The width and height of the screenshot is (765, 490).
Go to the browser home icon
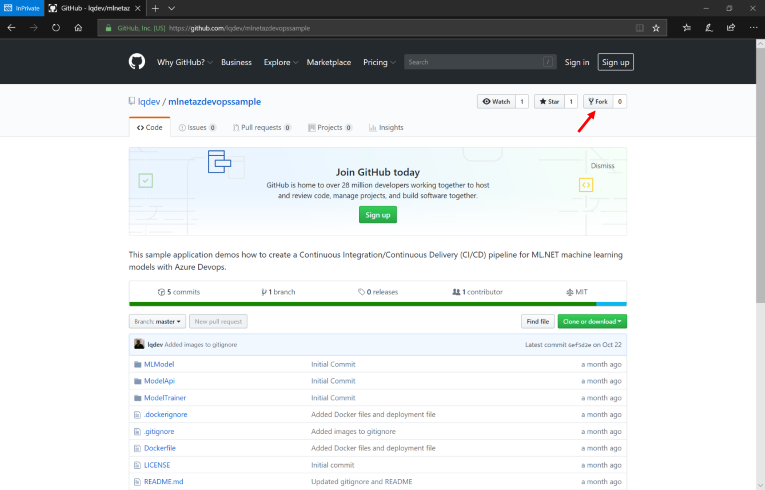(78, 27)
